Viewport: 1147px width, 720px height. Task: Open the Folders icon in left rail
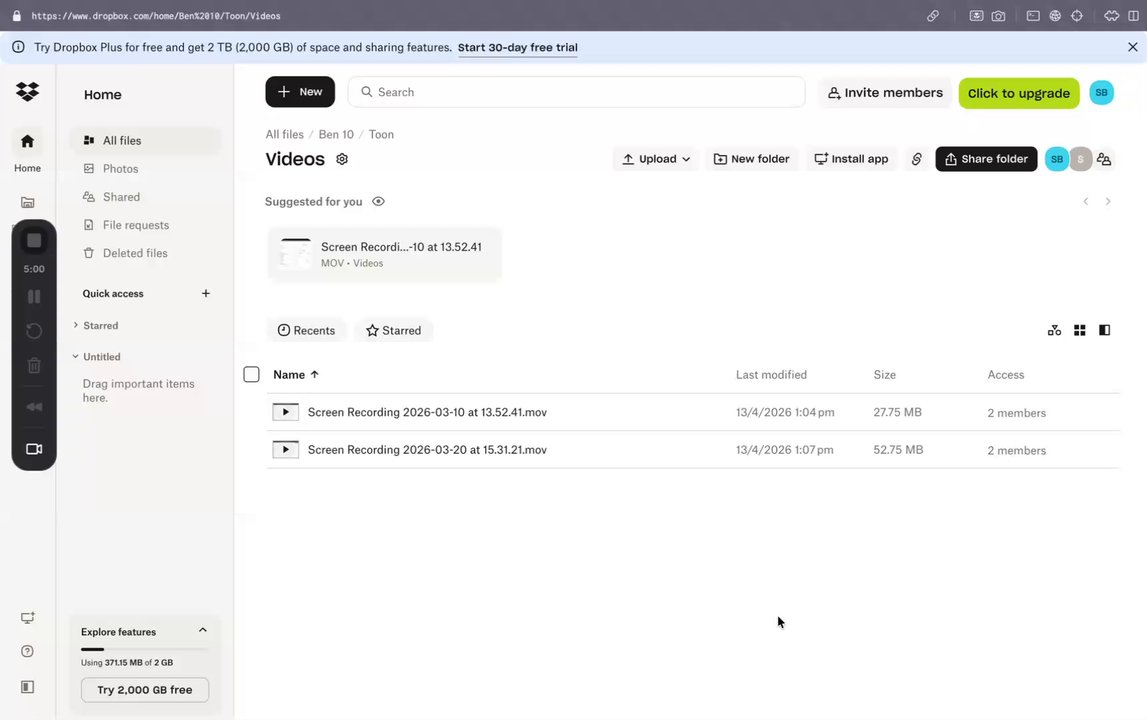27,202
